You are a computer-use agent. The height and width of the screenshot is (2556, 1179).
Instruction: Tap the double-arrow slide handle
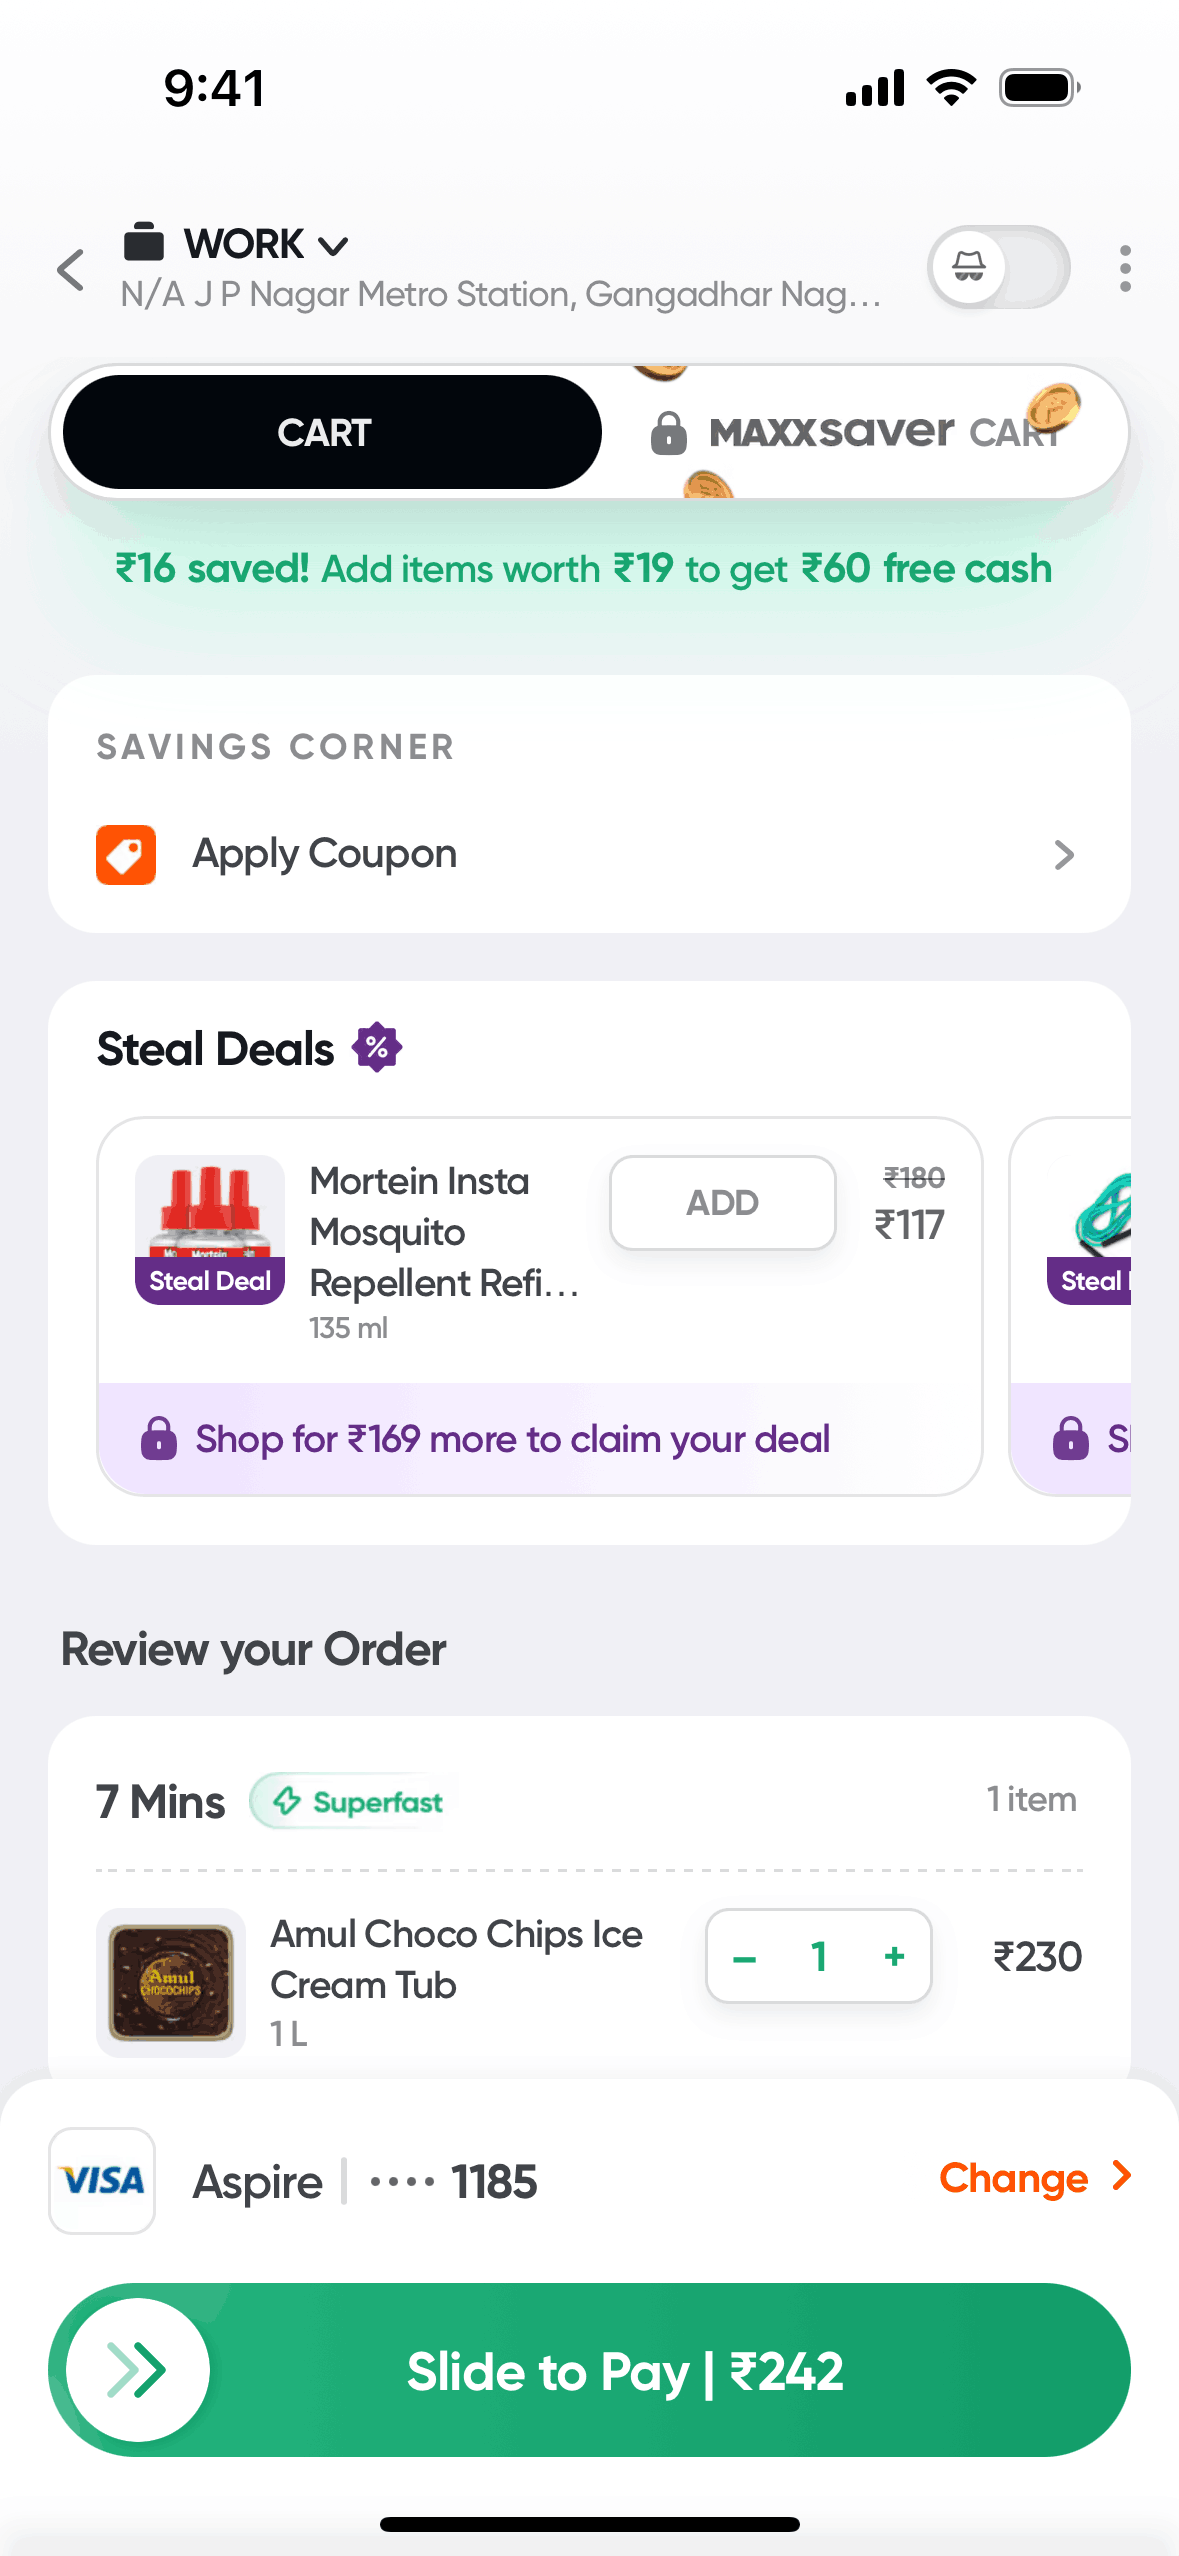pos(138,2369)
